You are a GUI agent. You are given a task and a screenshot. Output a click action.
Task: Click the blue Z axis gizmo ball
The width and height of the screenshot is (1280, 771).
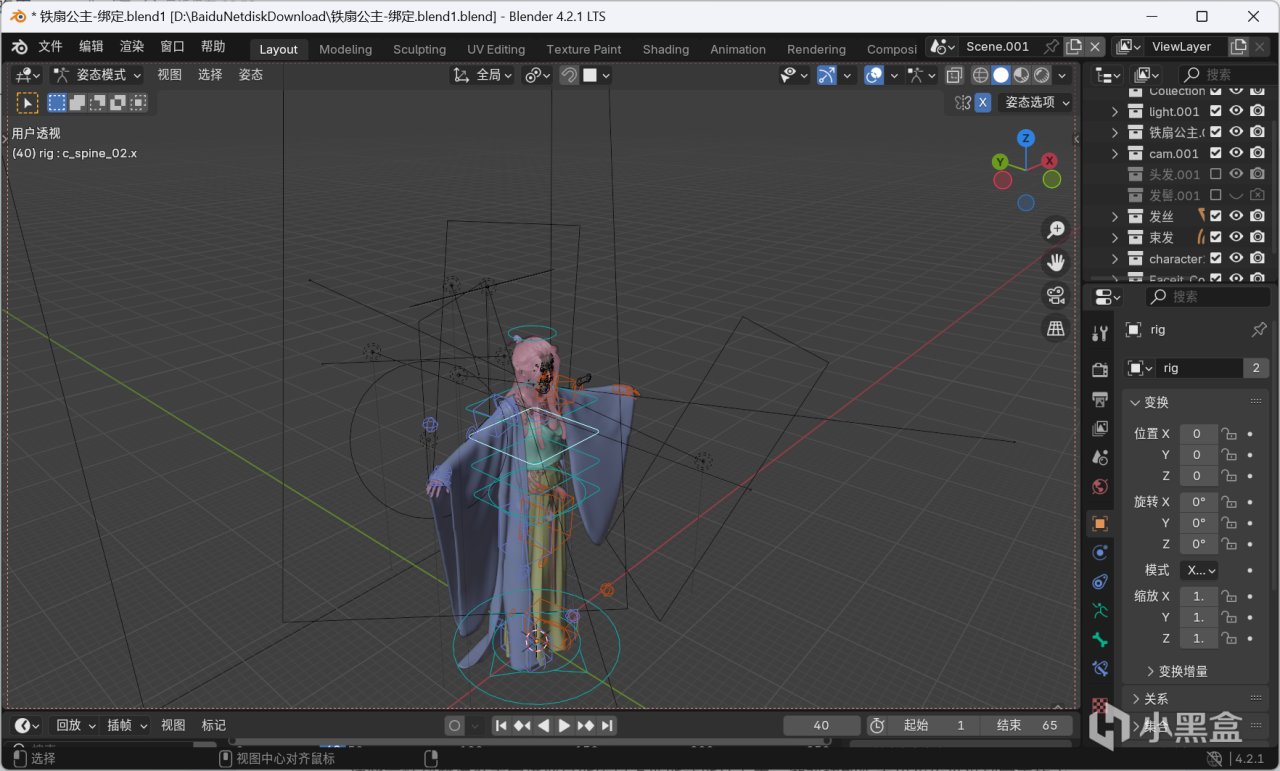1025,138
